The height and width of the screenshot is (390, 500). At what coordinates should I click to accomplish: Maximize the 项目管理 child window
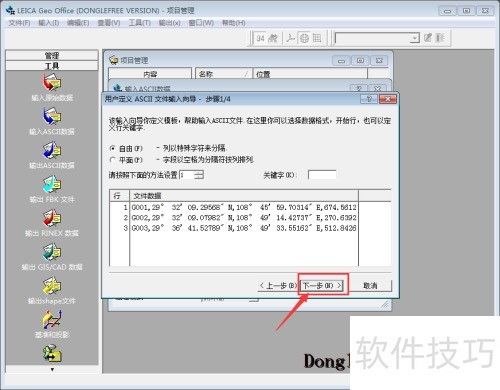[x=360, y=61]
